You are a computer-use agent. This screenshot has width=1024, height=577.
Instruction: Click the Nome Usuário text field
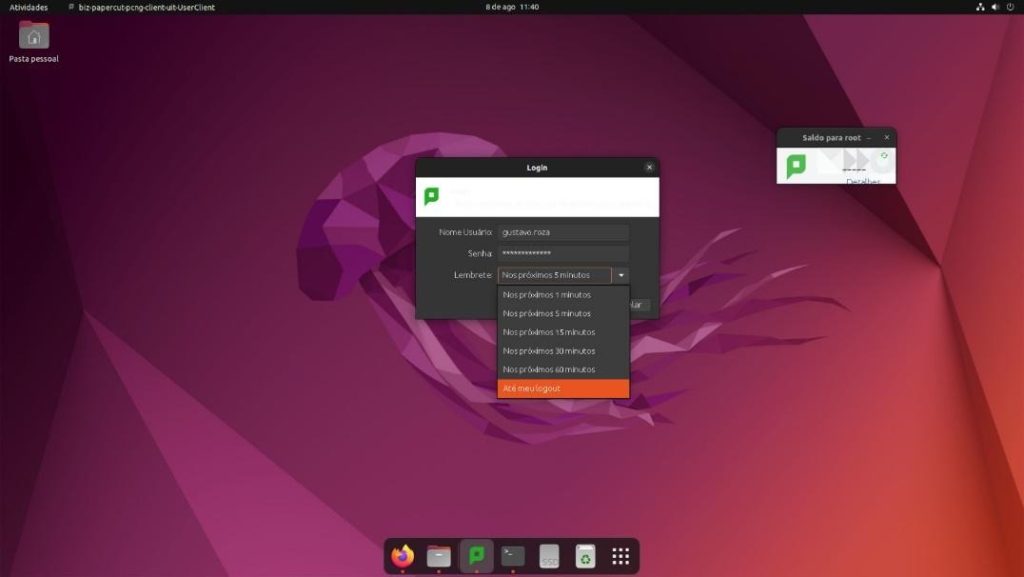click(564, 232)
